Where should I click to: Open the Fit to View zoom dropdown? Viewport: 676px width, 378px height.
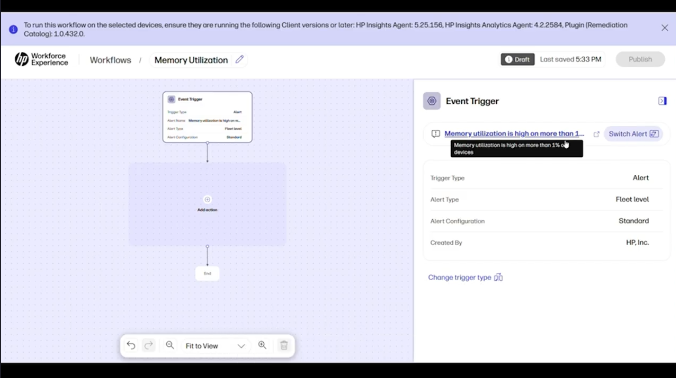(x=215, y=346)
